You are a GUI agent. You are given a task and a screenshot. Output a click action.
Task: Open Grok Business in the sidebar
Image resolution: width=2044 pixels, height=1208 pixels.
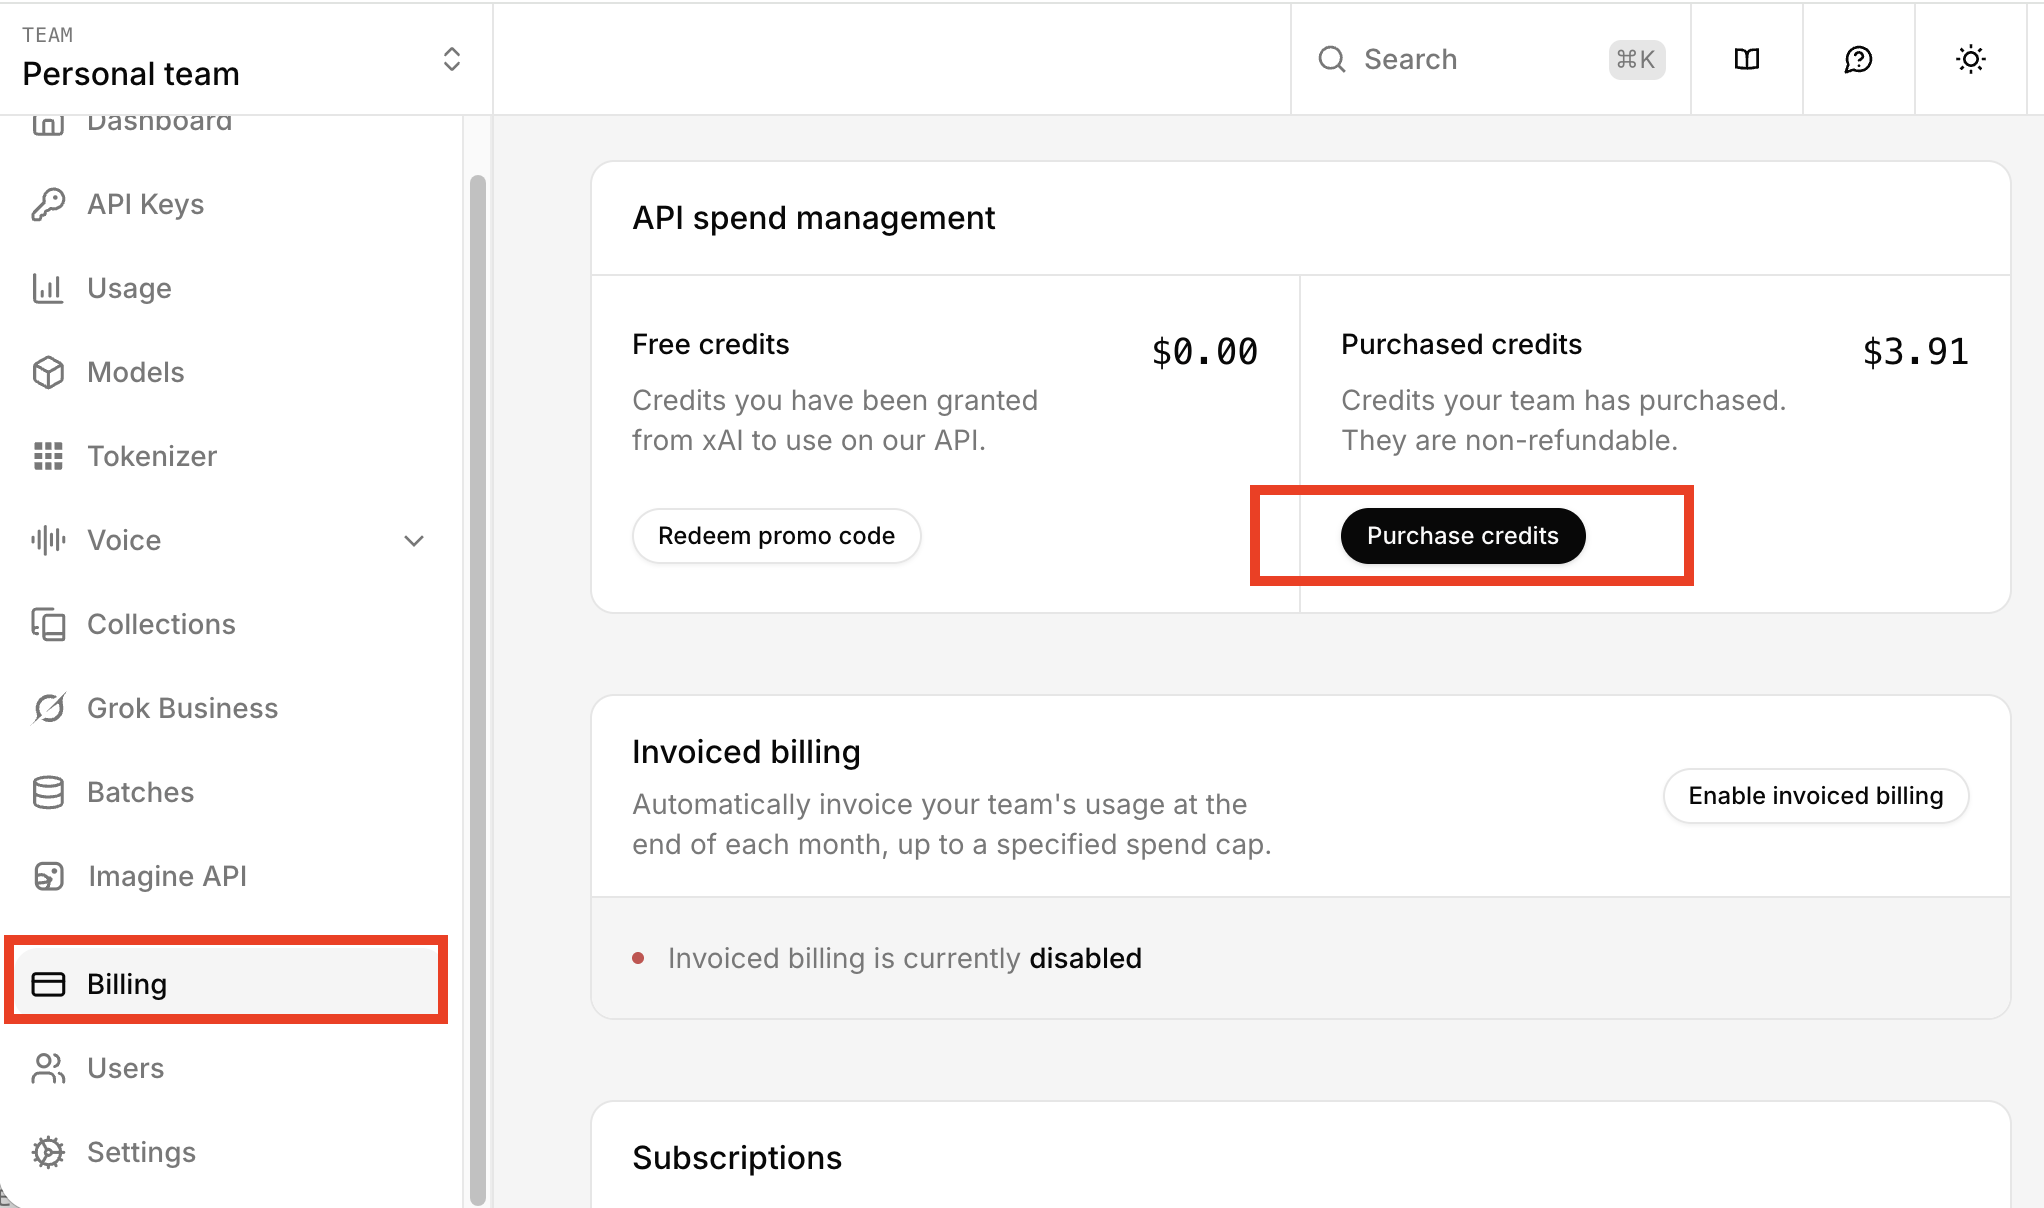pyautogui.click(x=182, y=708)
